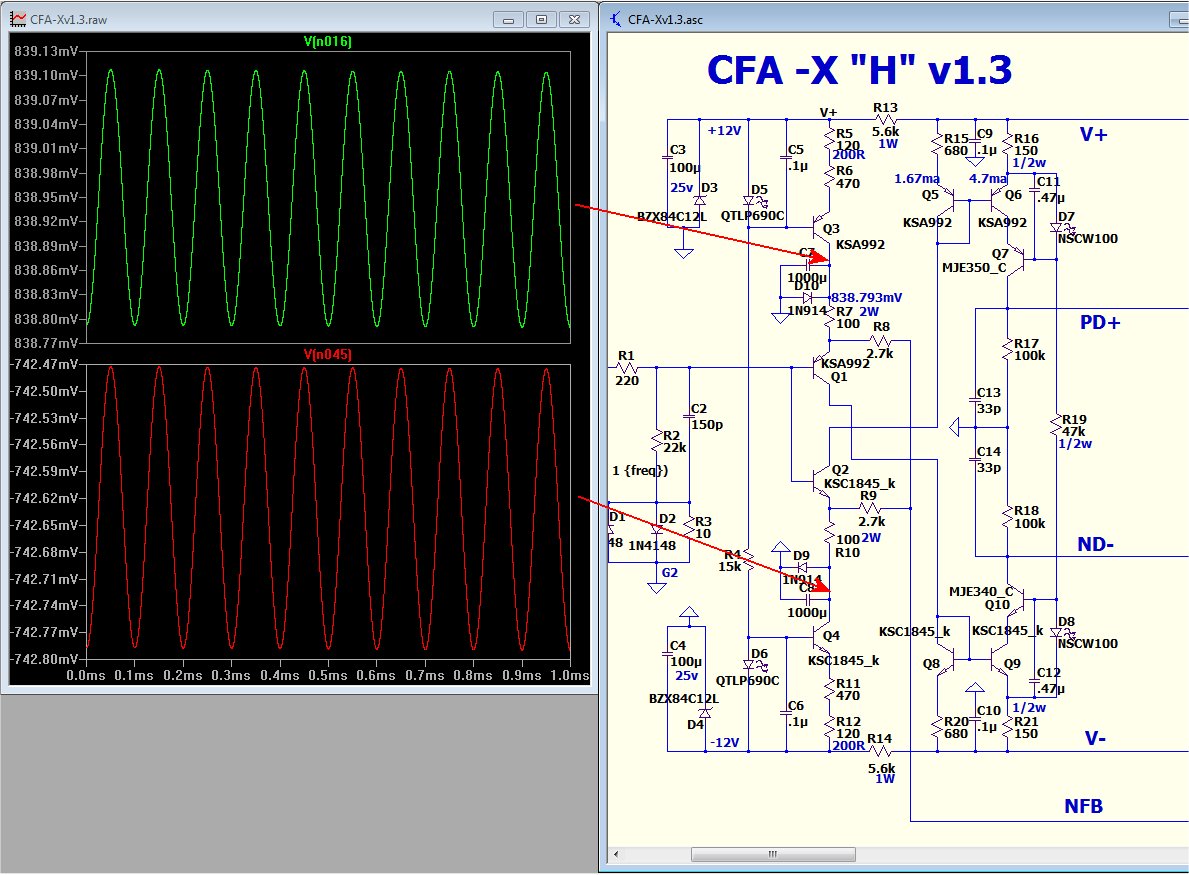Select the R18 100k resistor label
This screenshot has width=1189, height=875.
coord(1030,517)
